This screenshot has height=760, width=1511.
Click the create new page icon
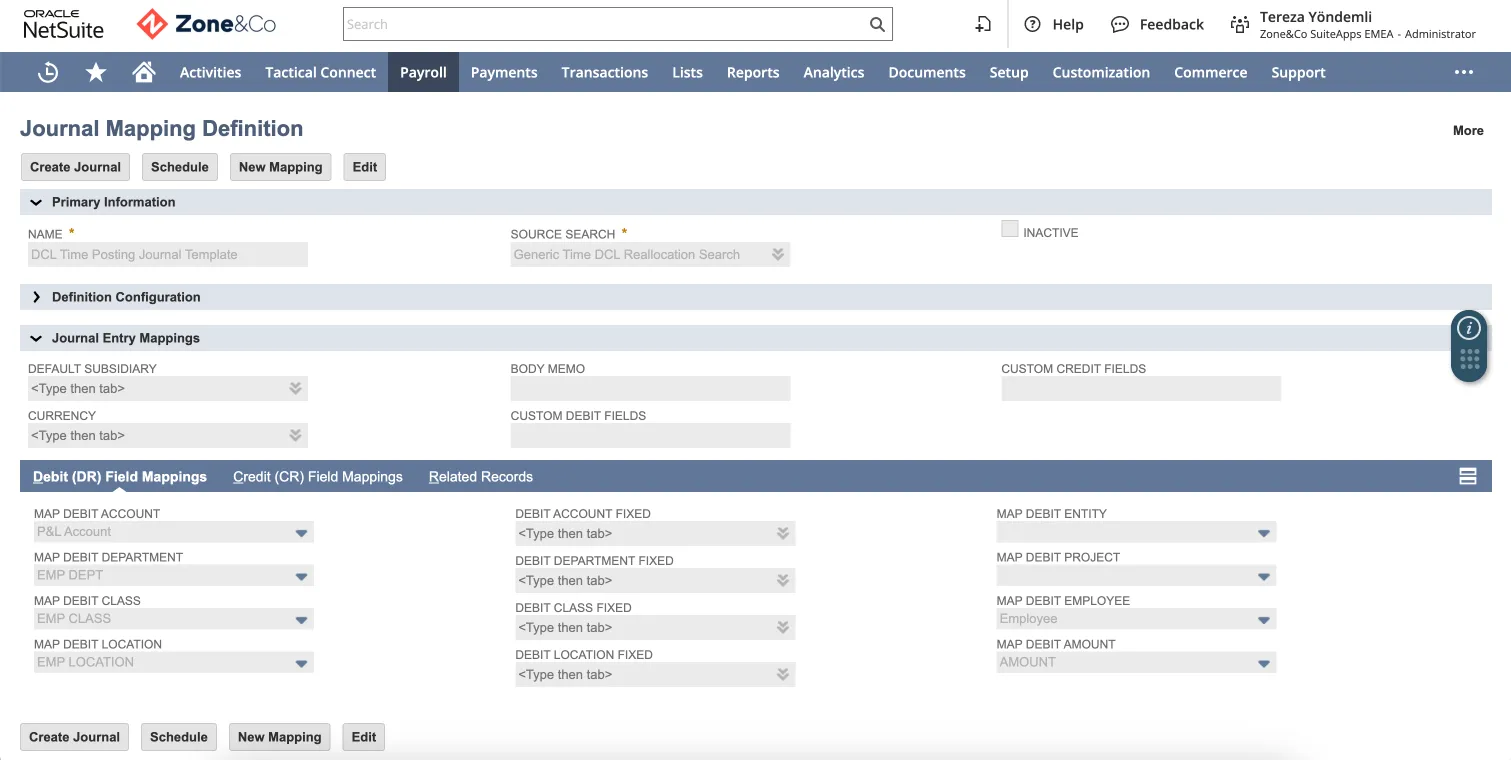pyautogui.click(x=984, y=24)
